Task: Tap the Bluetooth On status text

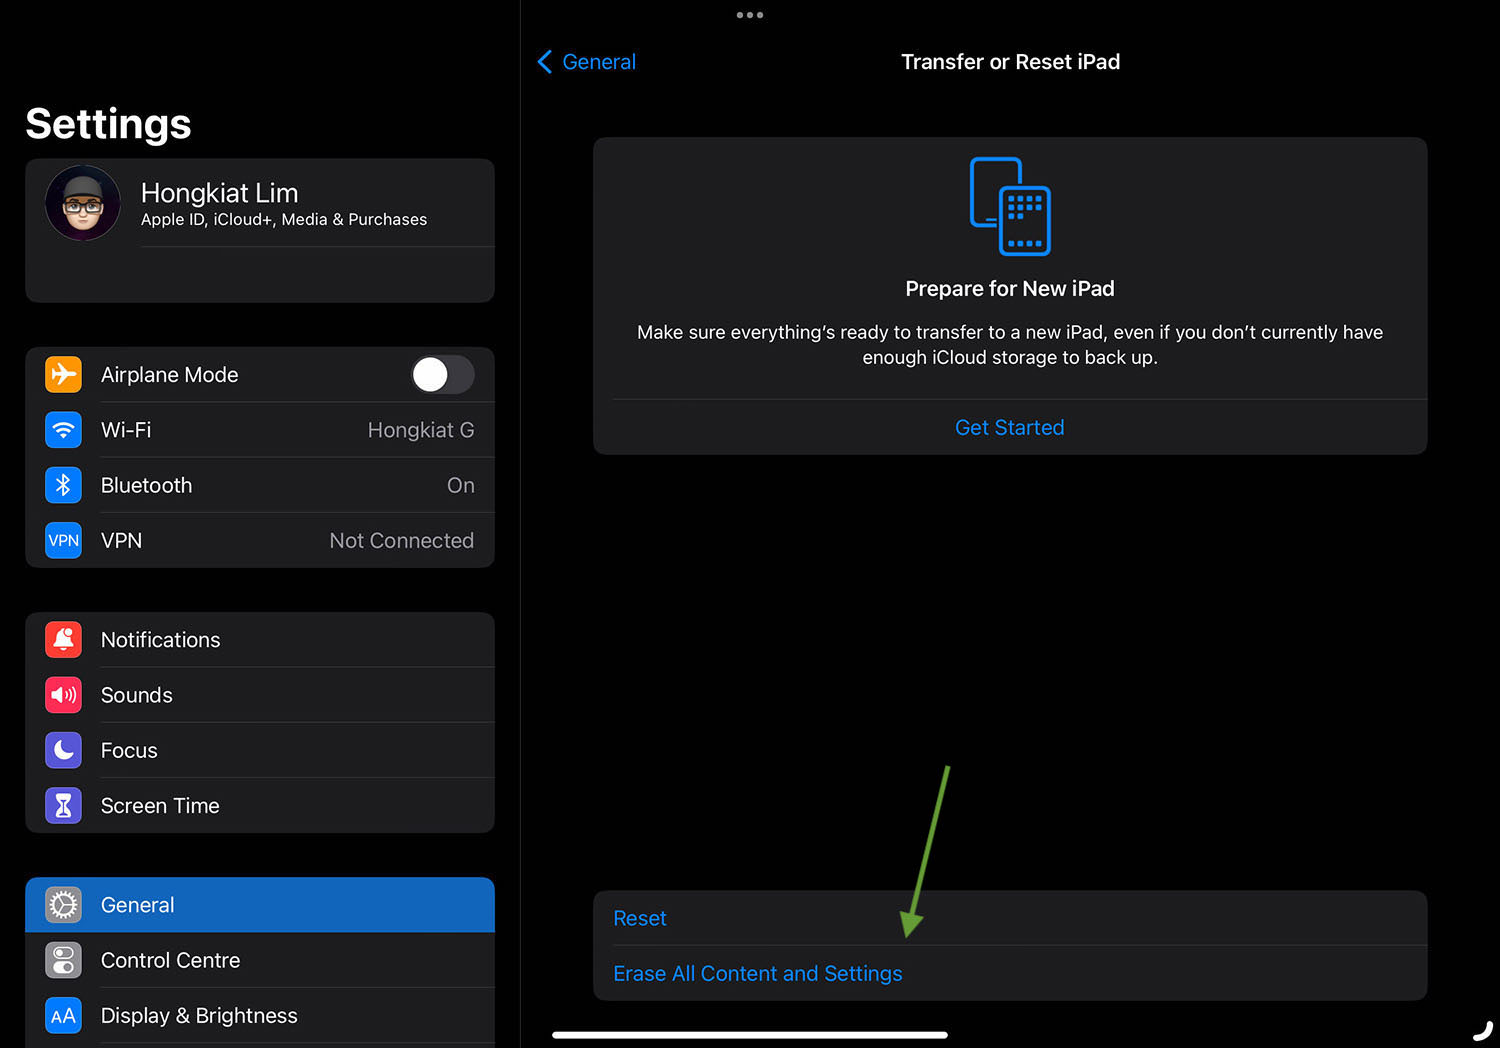Action: click(x=461, y=485)
